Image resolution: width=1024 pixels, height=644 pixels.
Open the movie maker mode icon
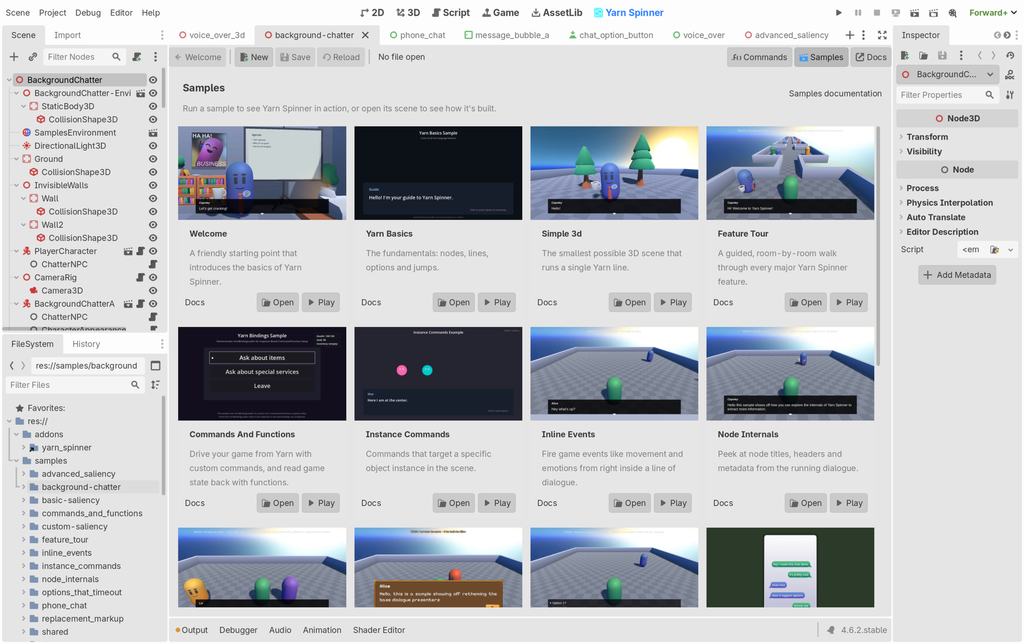coord(953,12)
